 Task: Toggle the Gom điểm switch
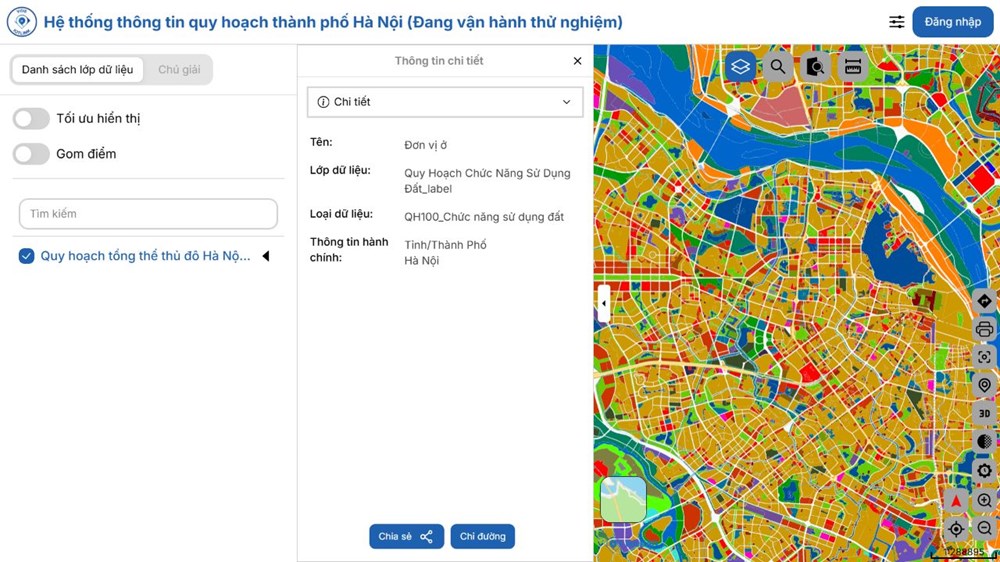(31, 154)
